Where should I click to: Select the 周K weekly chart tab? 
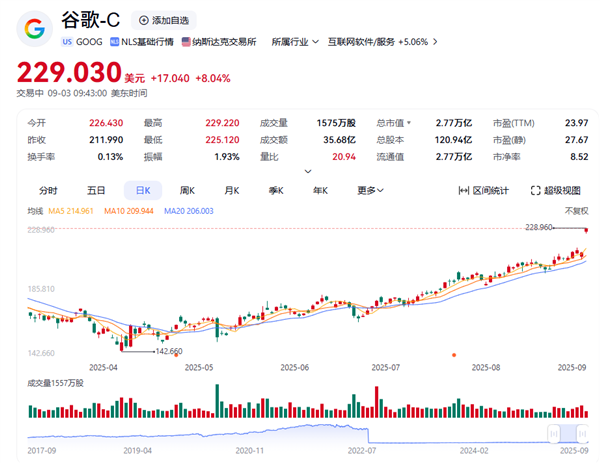coord(186,190)
